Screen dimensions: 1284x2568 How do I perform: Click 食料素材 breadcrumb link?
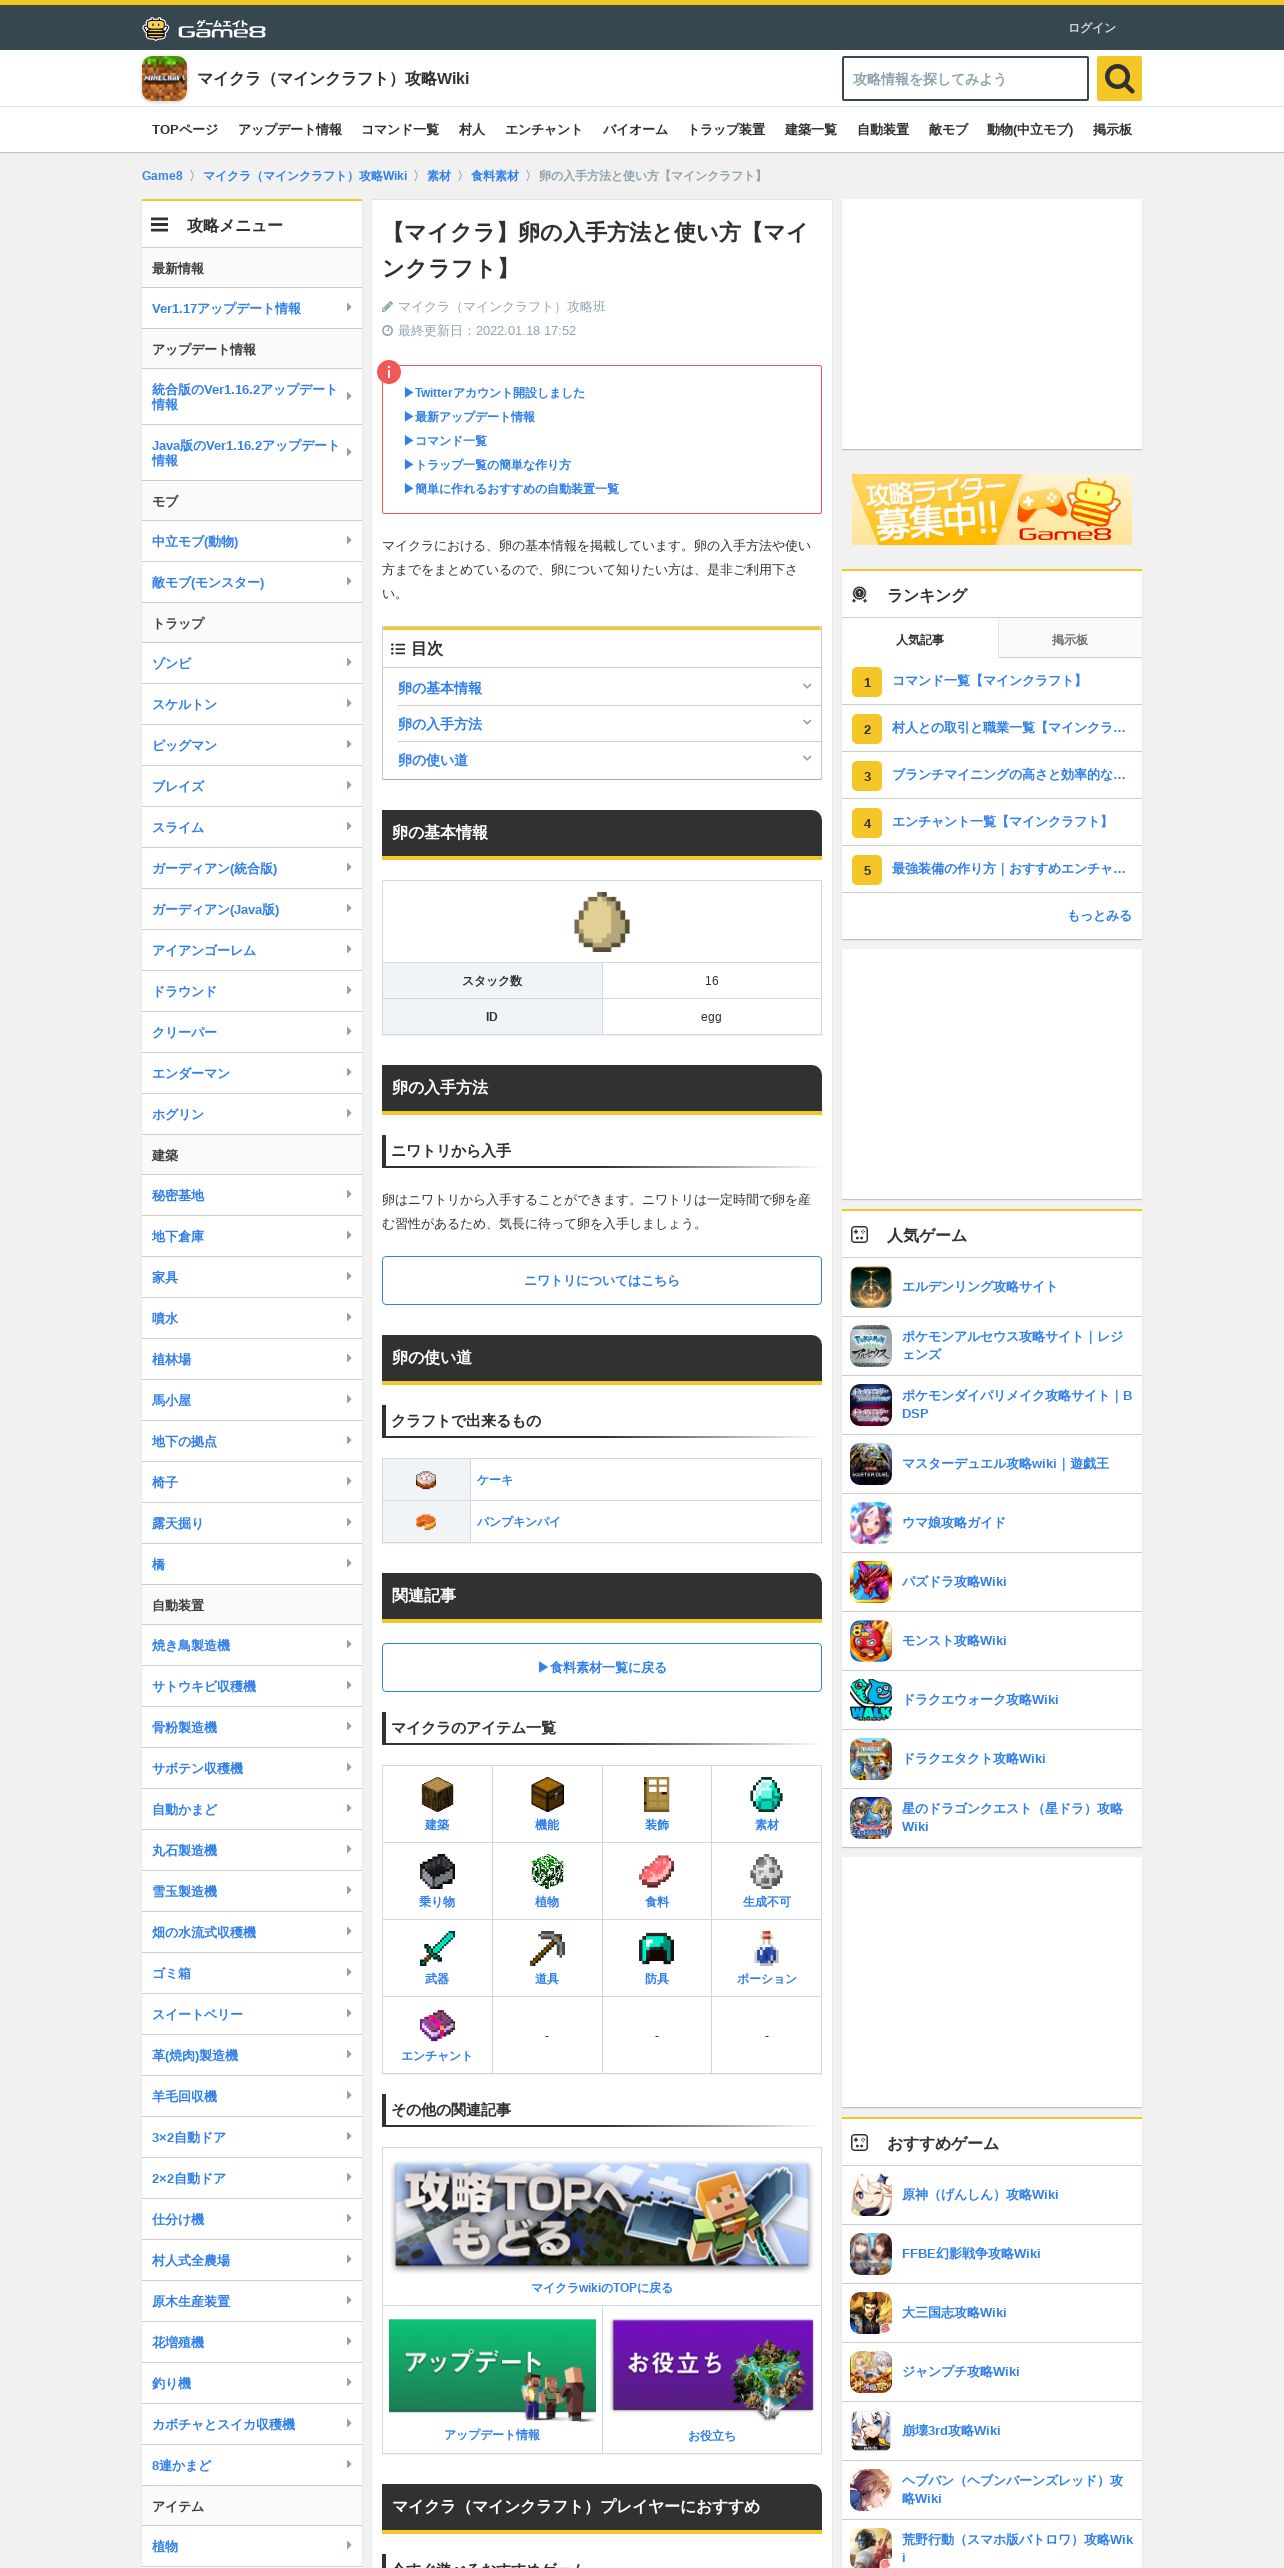pyautogui.click(x=494, y=176)
